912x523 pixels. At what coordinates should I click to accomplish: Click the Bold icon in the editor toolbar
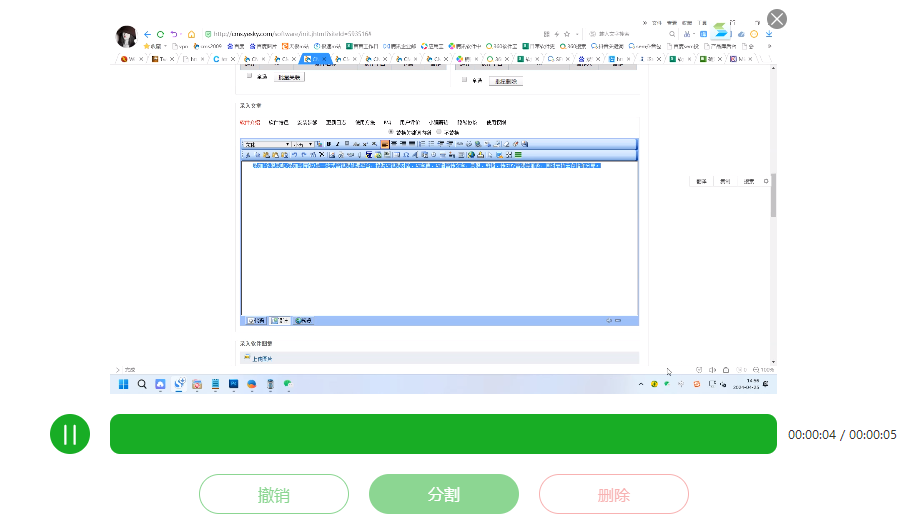tap(328, 144)
